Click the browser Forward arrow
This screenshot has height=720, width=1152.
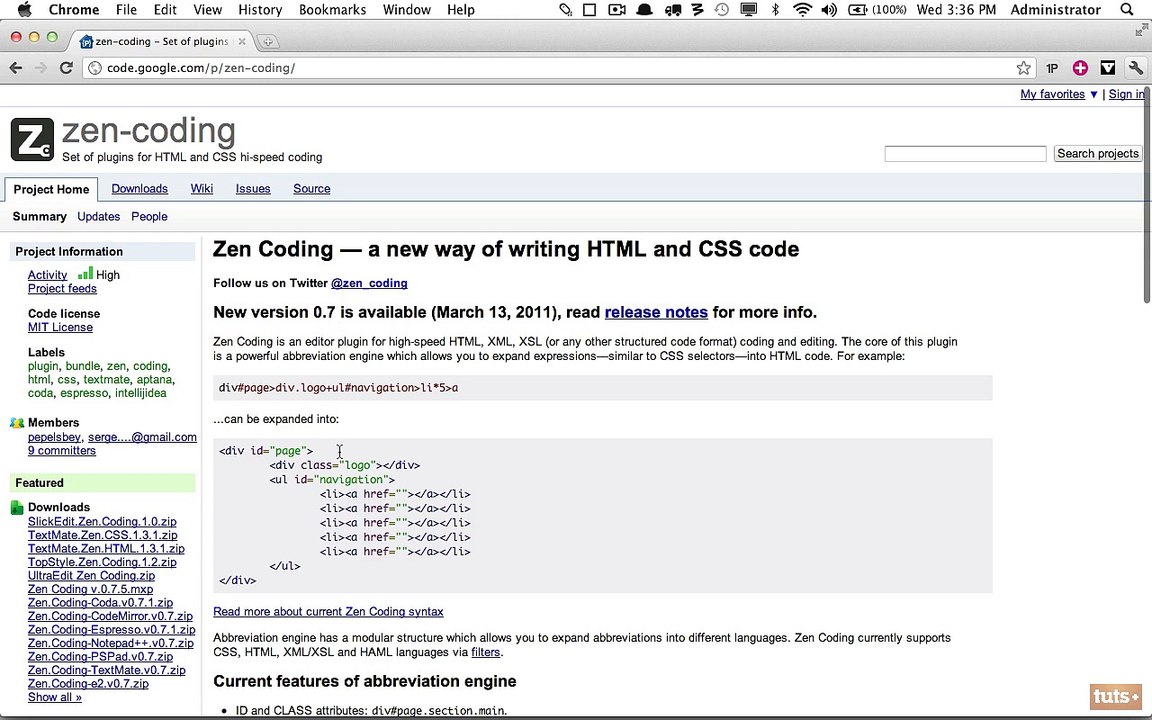[40, 68]
